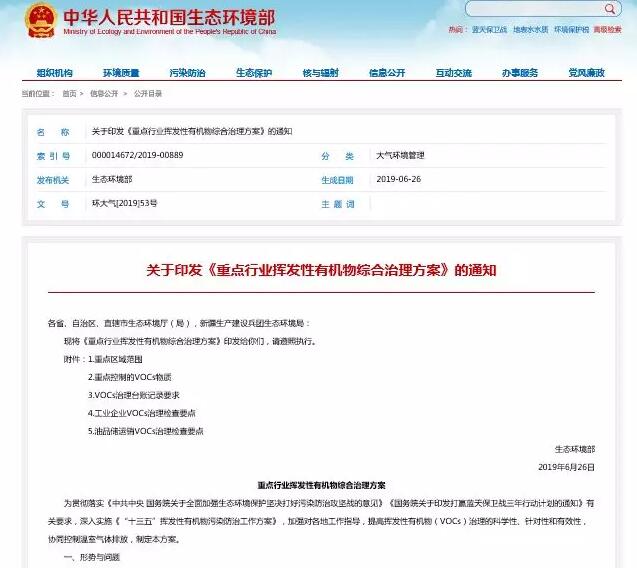The height and width of the screenshot is (579, 637).
Task: Click attachment 2.重点控制的VOCs物质
Action: [130, 377]
